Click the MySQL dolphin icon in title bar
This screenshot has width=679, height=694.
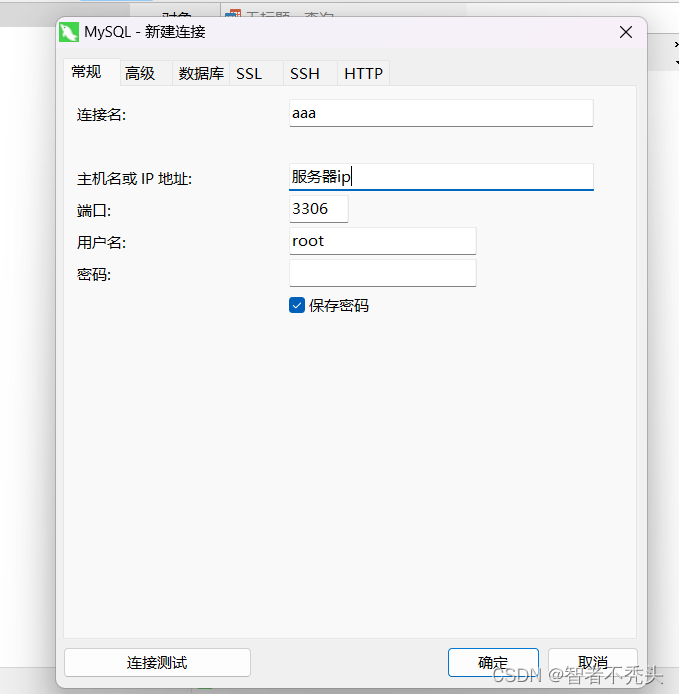(69, 32)
